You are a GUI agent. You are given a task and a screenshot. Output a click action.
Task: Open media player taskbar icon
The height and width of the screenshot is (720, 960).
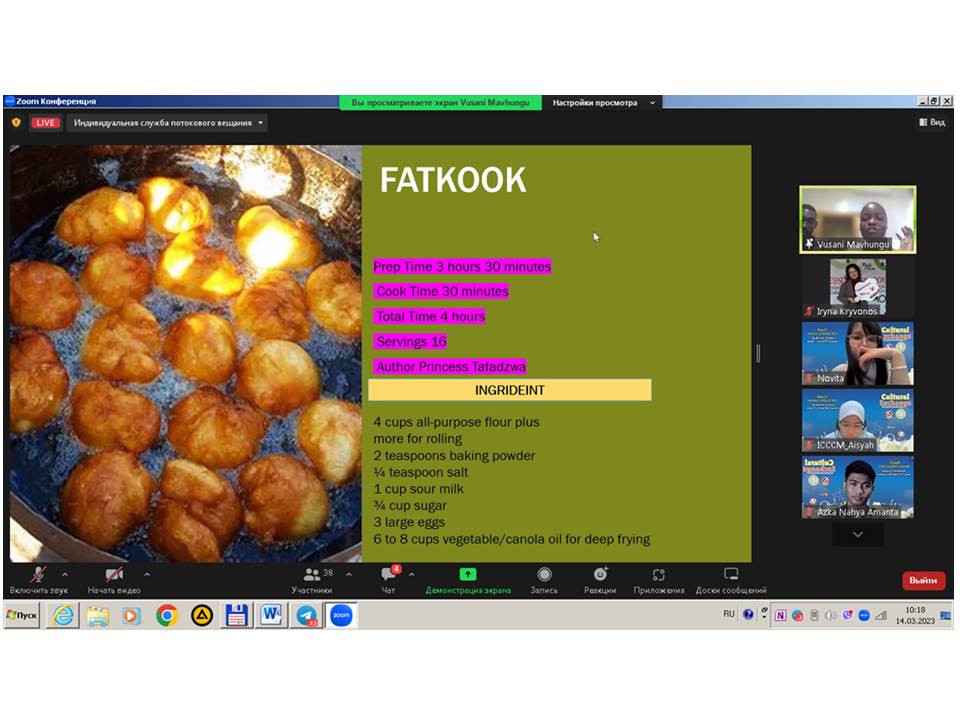(131, 615)
